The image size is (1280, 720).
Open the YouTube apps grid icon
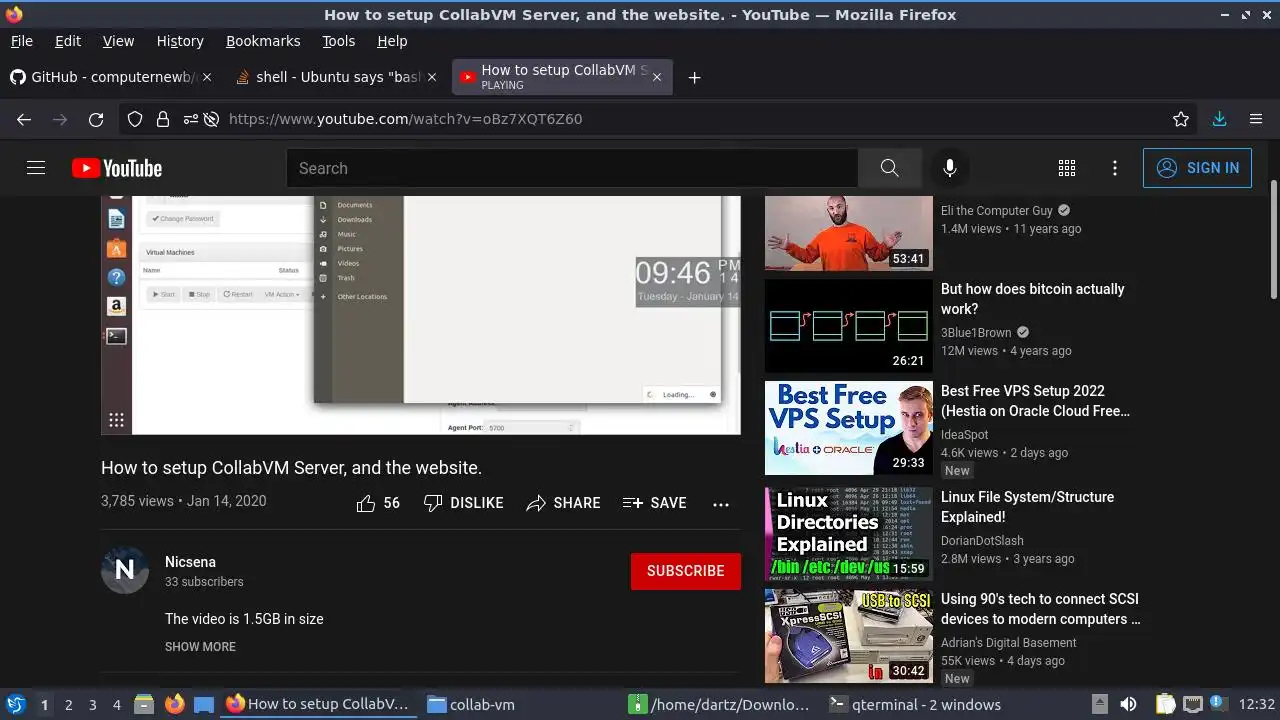[x=1067, y=168]
